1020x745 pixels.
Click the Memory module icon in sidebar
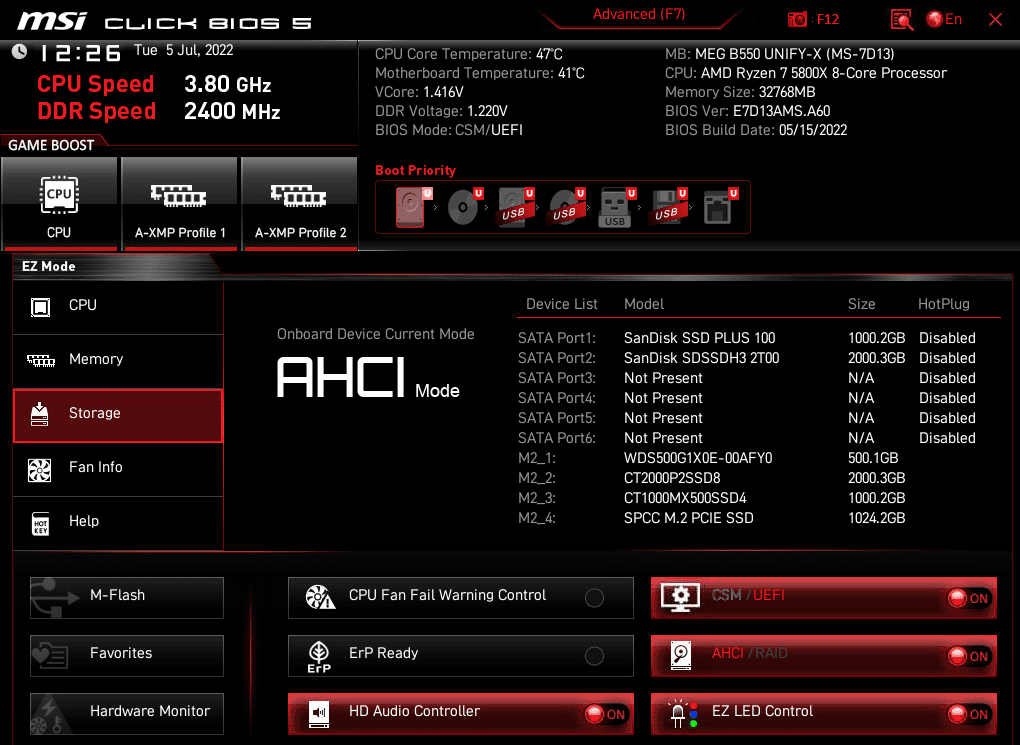tap(40, 360)
